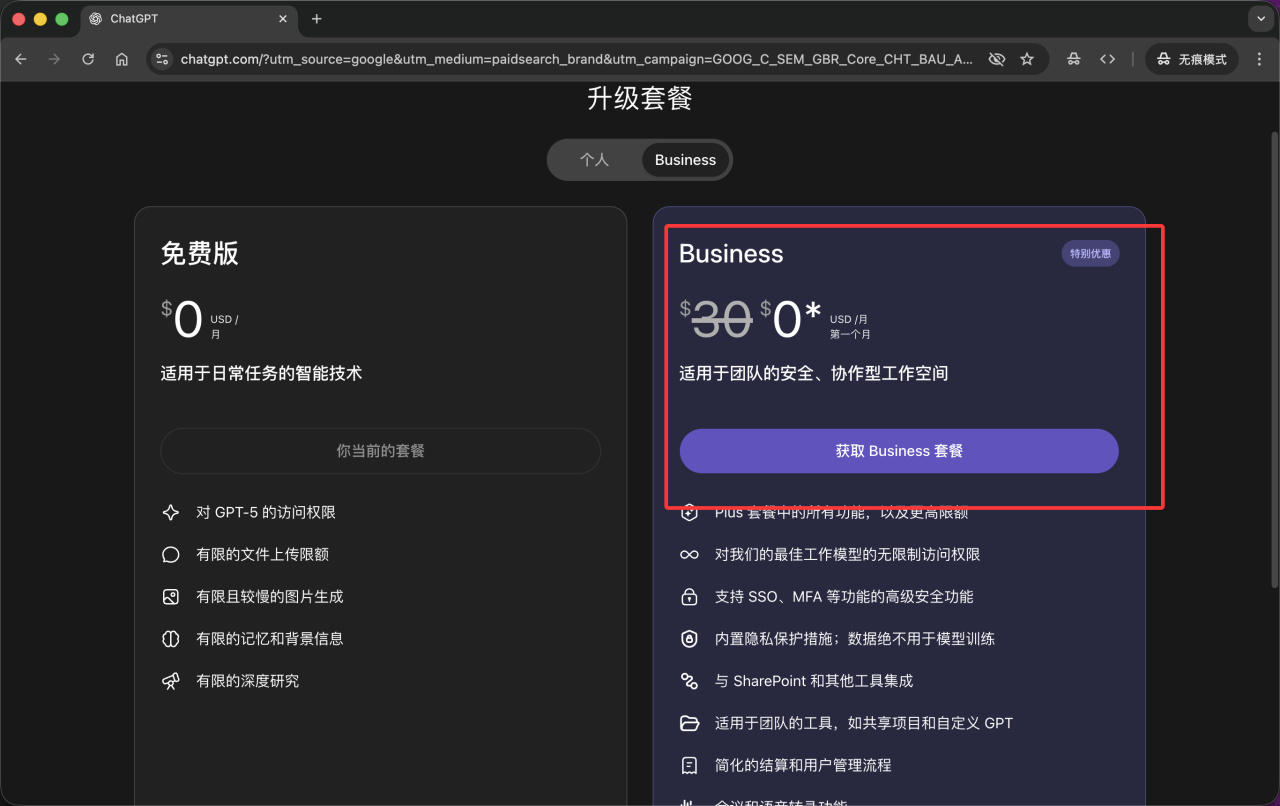This screenshot has width=1280, height=806.
Task: Click 获取 Business 套餐 button
Action: pyautogui.click(x=899, y=451)
